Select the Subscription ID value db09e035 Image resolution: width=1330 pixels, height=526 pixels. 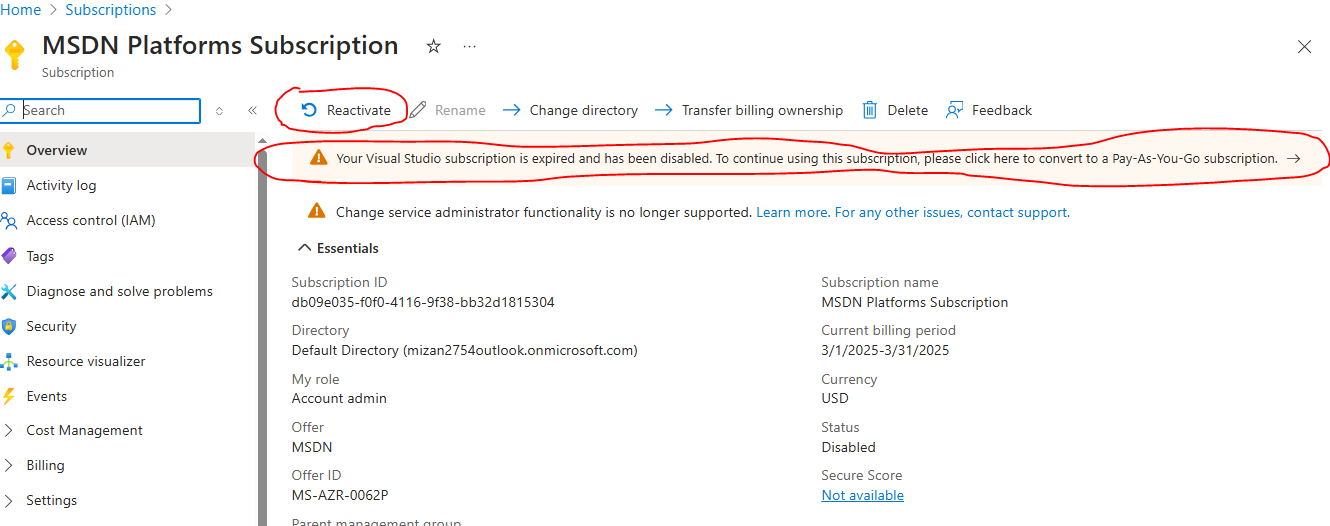(423, 302)
